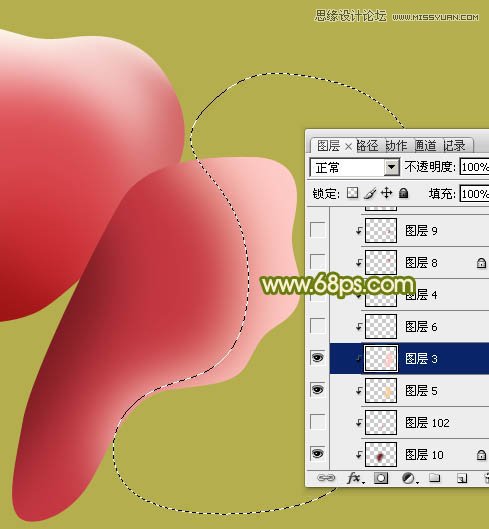The width and height of the screenshot is (489, 529).
Task: Create a new group folder
Action: tap(434, 478)
